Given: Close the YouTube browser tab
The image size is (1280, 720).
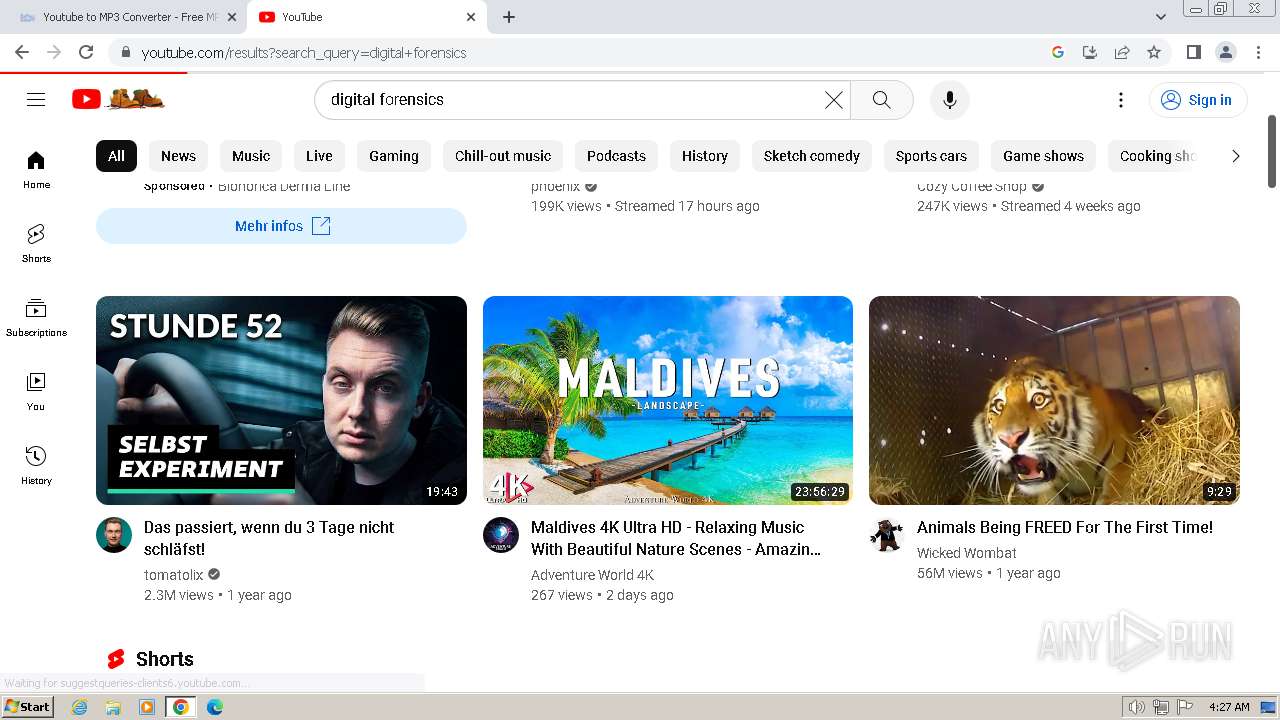Looking at the screenshot, I should [471, 17].
